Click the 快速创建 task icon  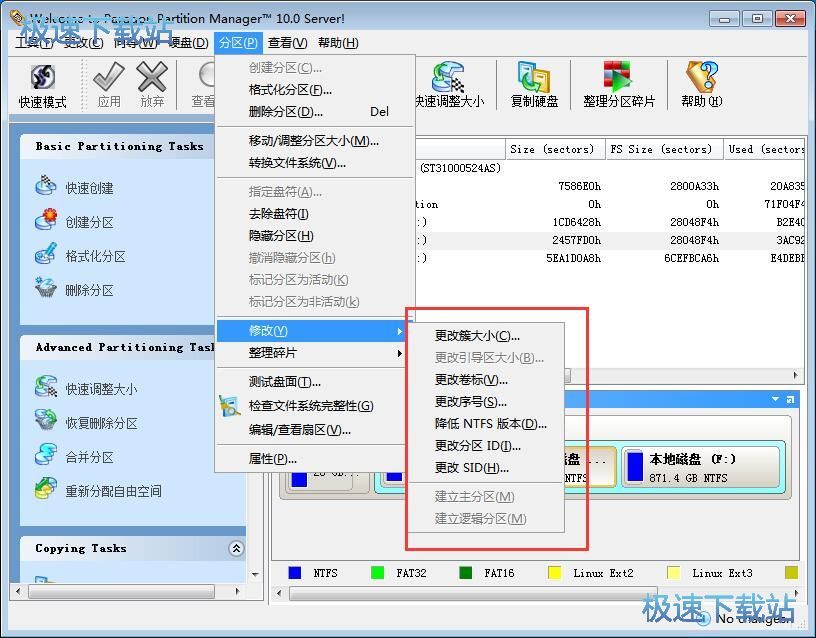[x=46, y=186]
